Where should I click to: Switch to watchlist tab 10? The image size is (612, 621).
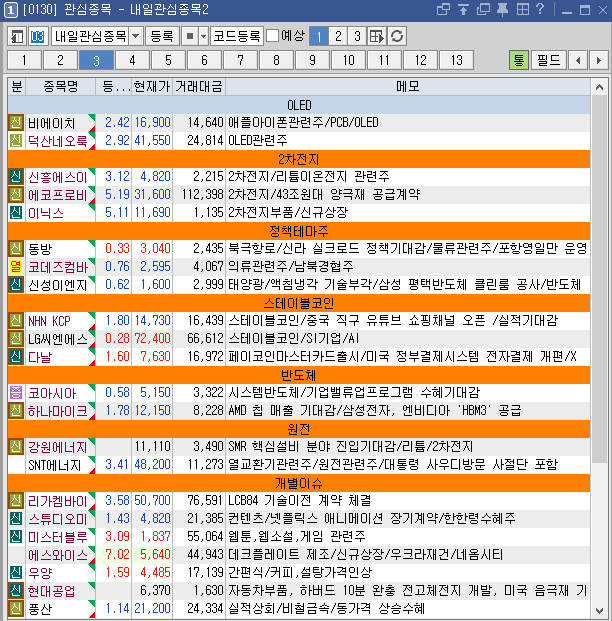349,60
